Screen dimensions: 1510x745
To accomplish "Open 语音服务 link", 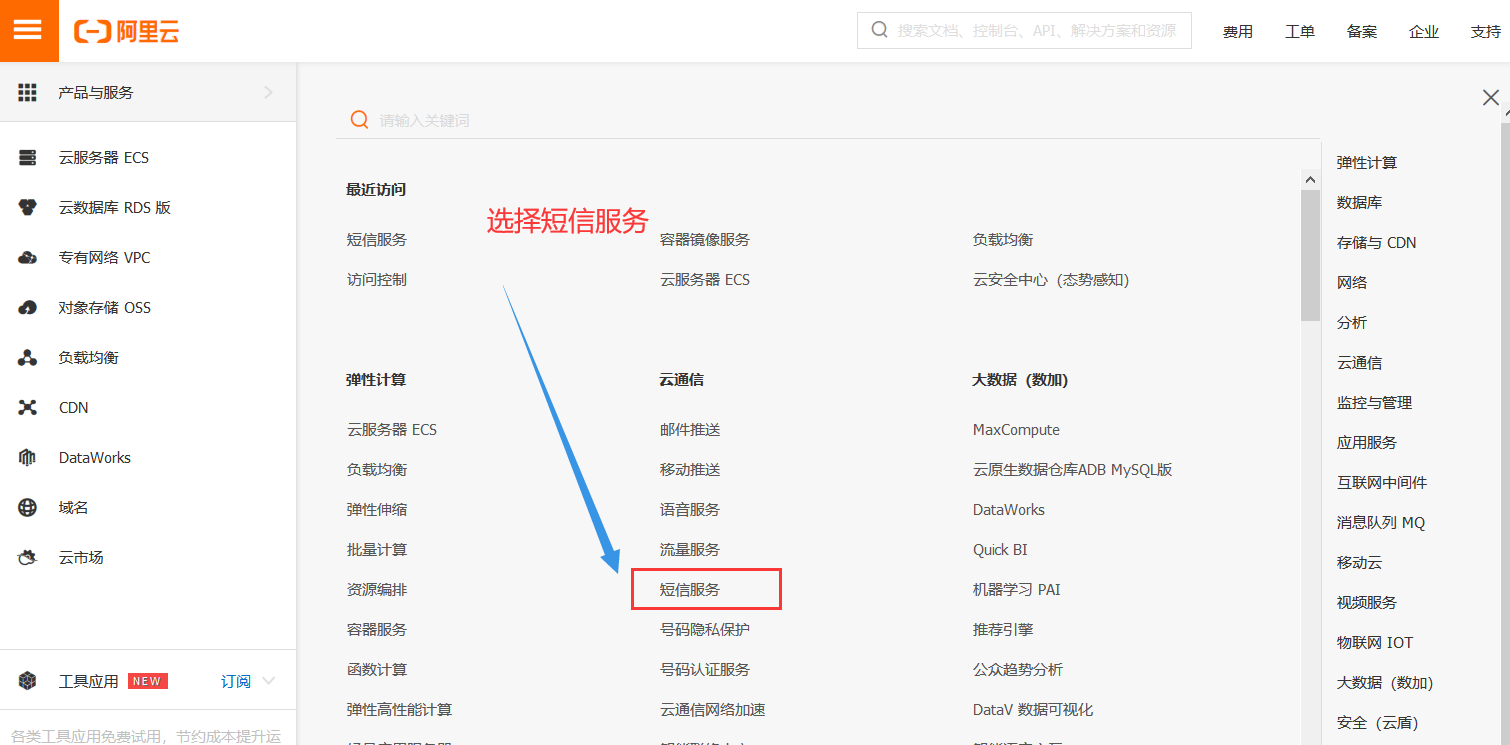I will [x=690, y=509].
